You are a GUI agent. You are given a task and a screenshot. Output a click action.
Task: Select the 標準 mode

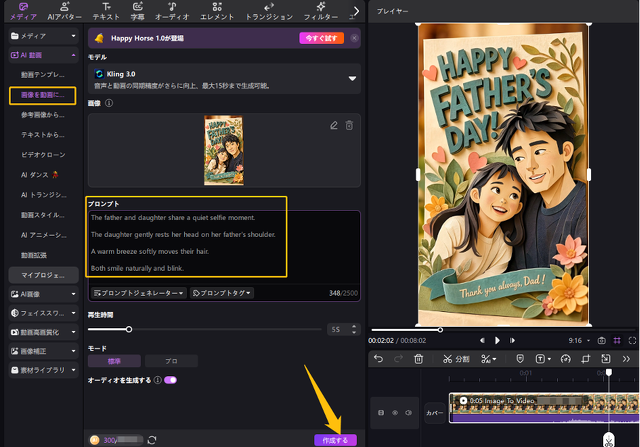pyautogui.click(x=114, y=361)
